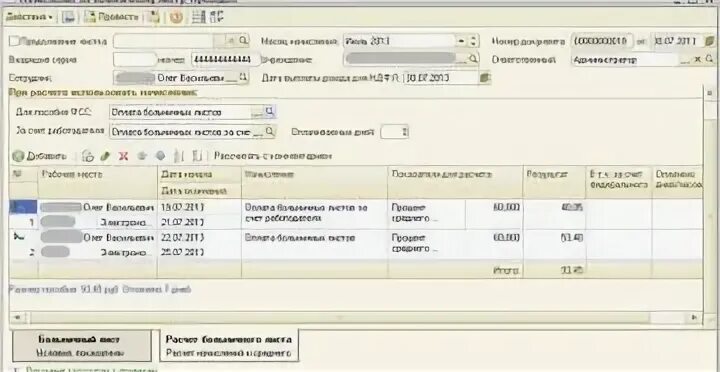Click the toolbar icon right after Провести
Image resolution: width=720 pixels, height=372 pixels.
[155, 17]
